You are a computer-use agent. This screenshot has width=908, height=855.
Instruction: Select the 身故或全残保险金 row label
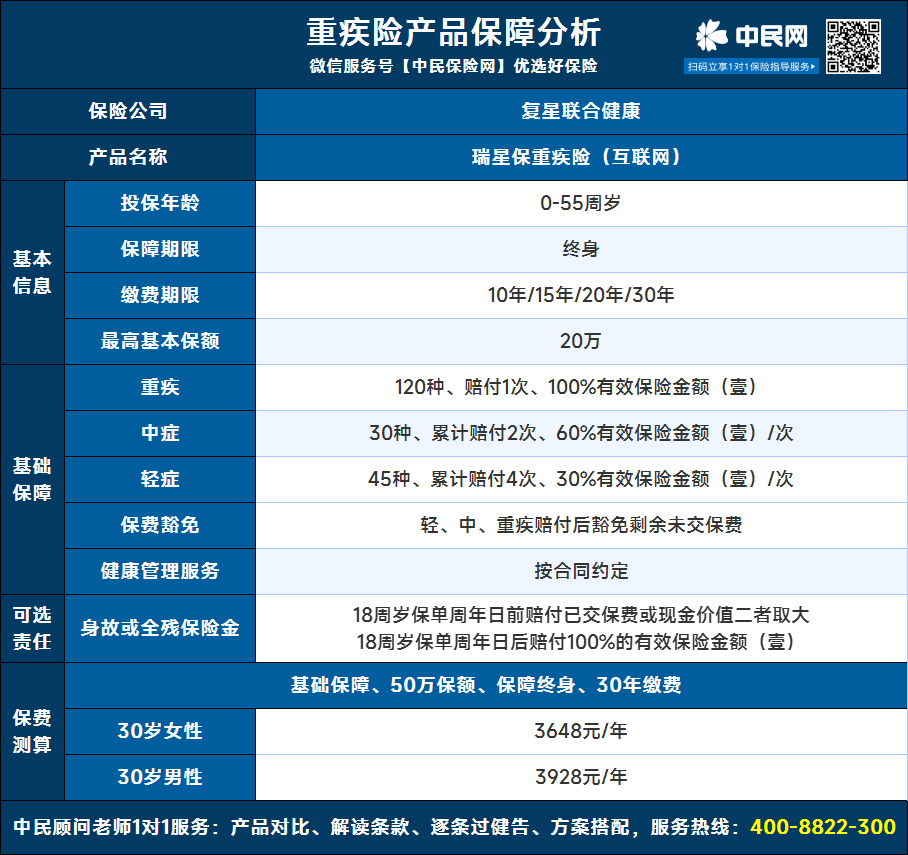[160, 629]
